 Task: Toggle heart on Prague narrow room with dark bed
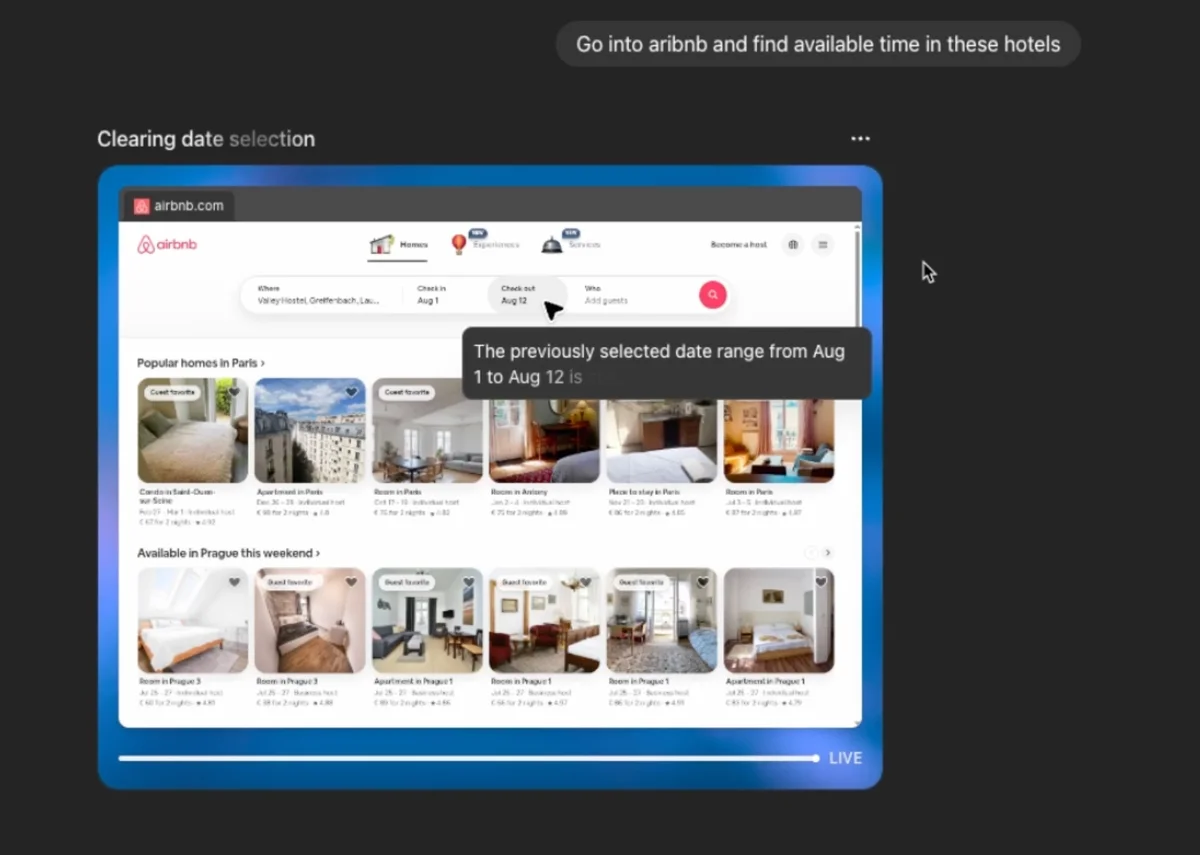pos(351,582)
